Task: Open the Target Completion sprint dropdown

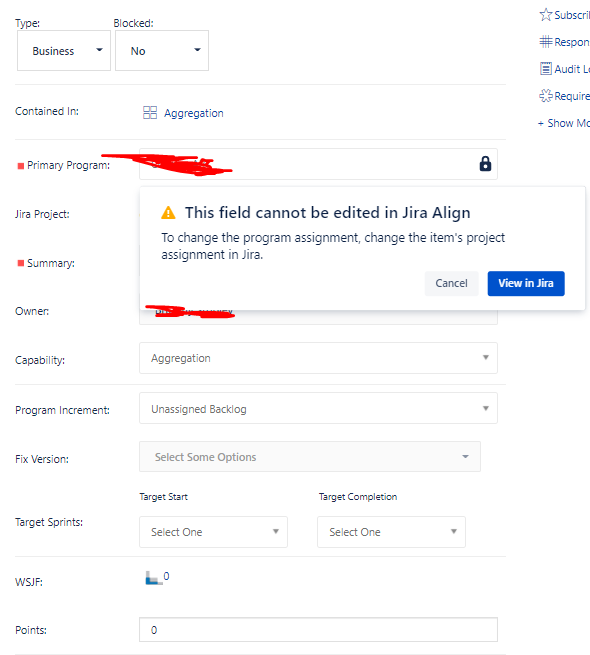Action: tap(392, 532)
